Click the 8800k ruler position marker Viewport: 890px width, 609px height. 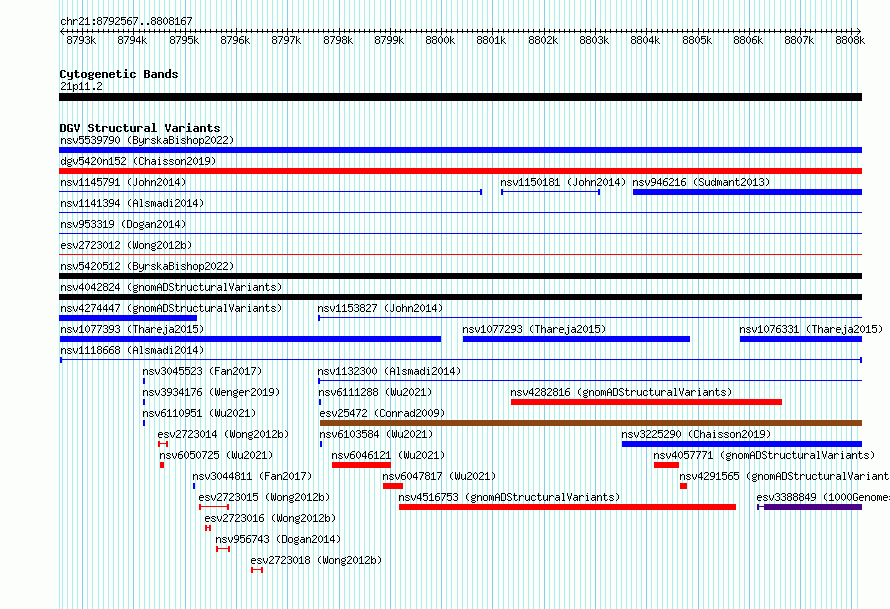tap(440, 40)
